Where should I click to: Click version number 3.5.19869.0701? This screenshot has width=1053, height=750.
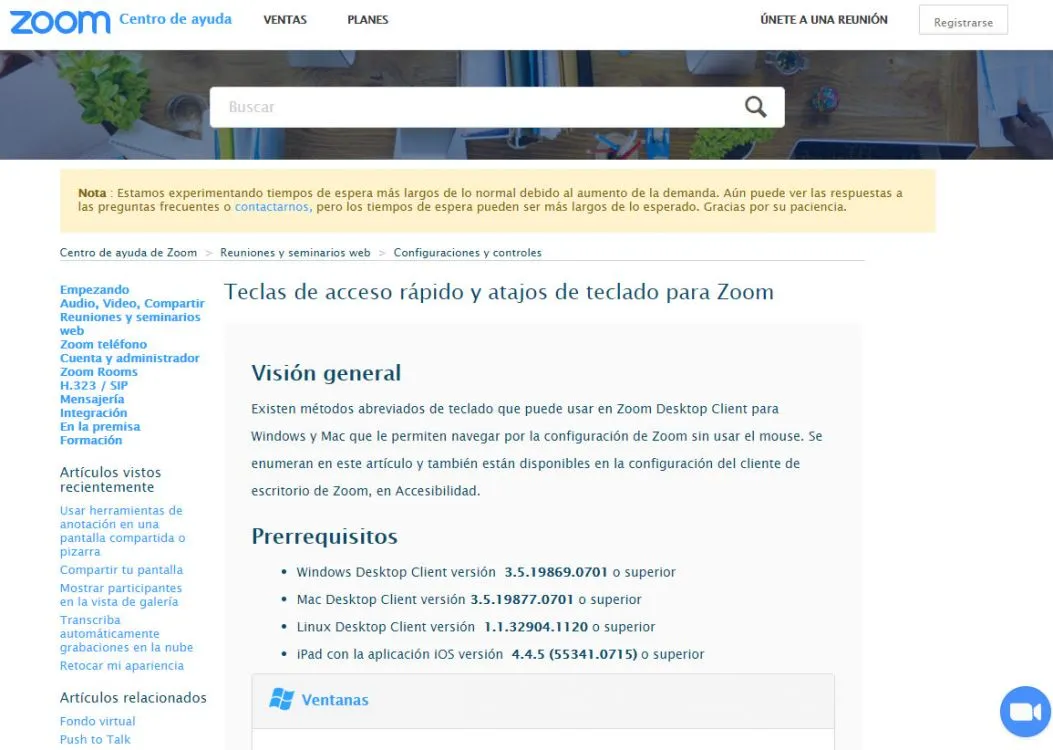click(x=556, y=572)
